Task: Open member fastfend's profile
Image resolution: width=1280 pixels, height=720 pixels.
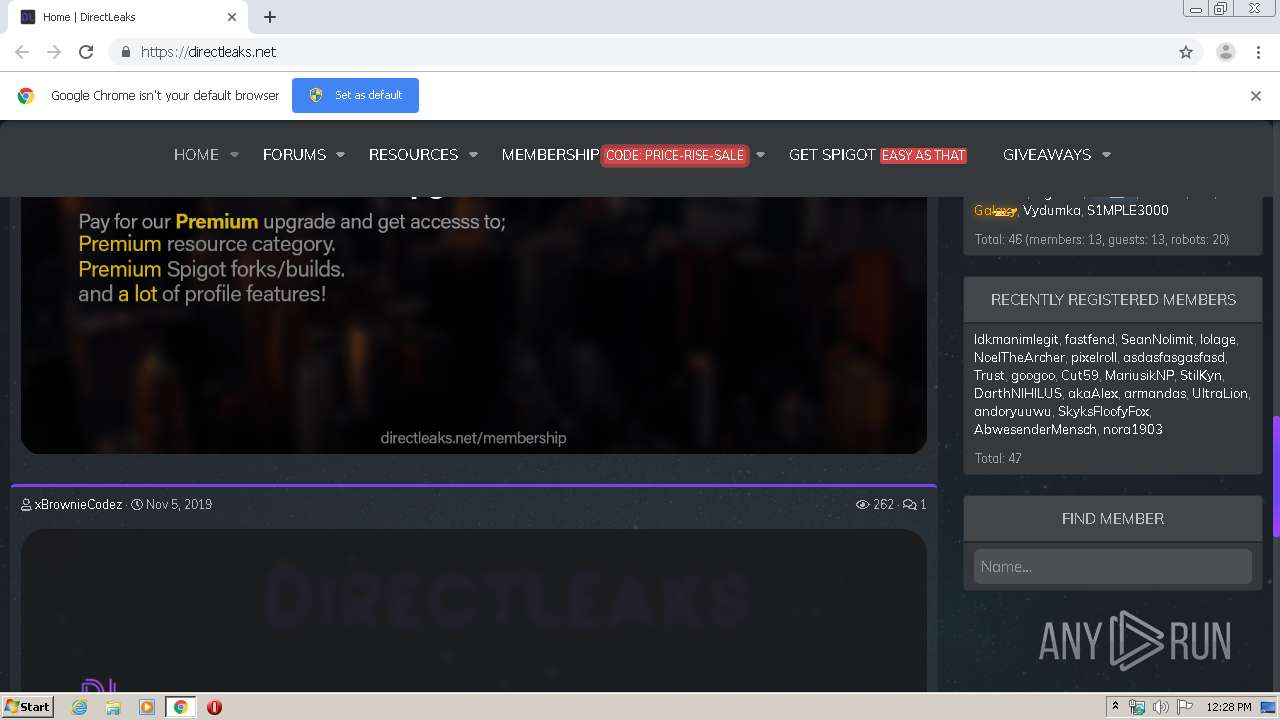Action: pyautogui.click(x=1089, y=340)
